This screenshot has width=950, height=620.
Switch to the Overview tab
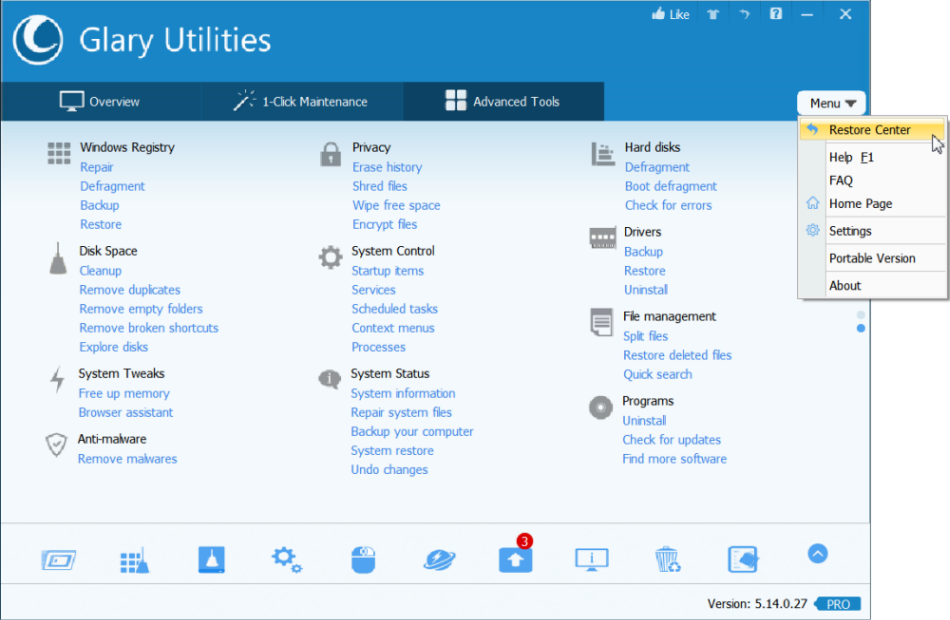point(97,101)
